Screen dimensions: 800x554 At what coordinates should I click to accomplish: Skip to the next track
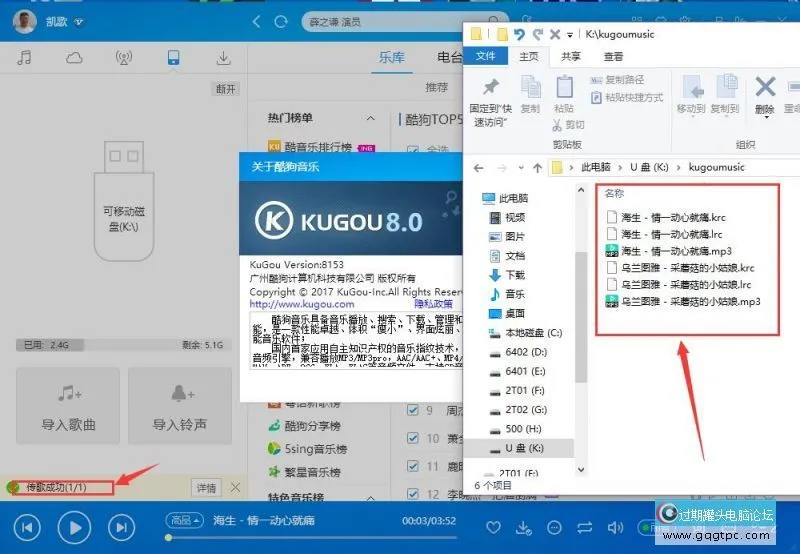(x=121, y=526)
